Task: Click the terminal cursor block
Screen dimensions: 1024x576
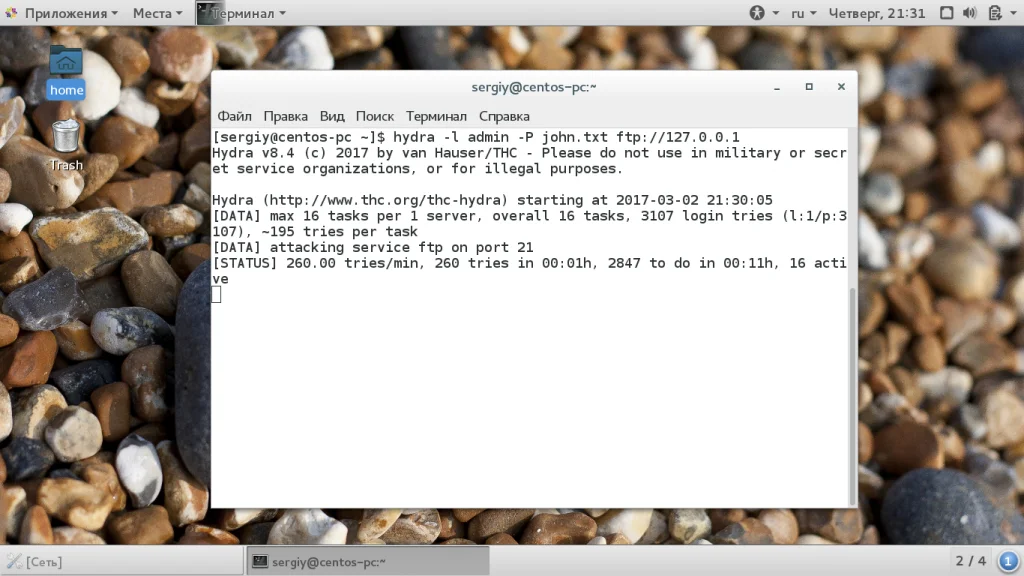Action: pos(216,295)
